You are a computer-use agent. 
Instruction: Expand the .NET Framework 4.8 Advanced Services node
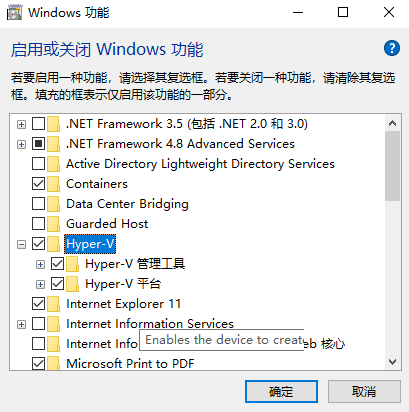(x=21, y=144)
